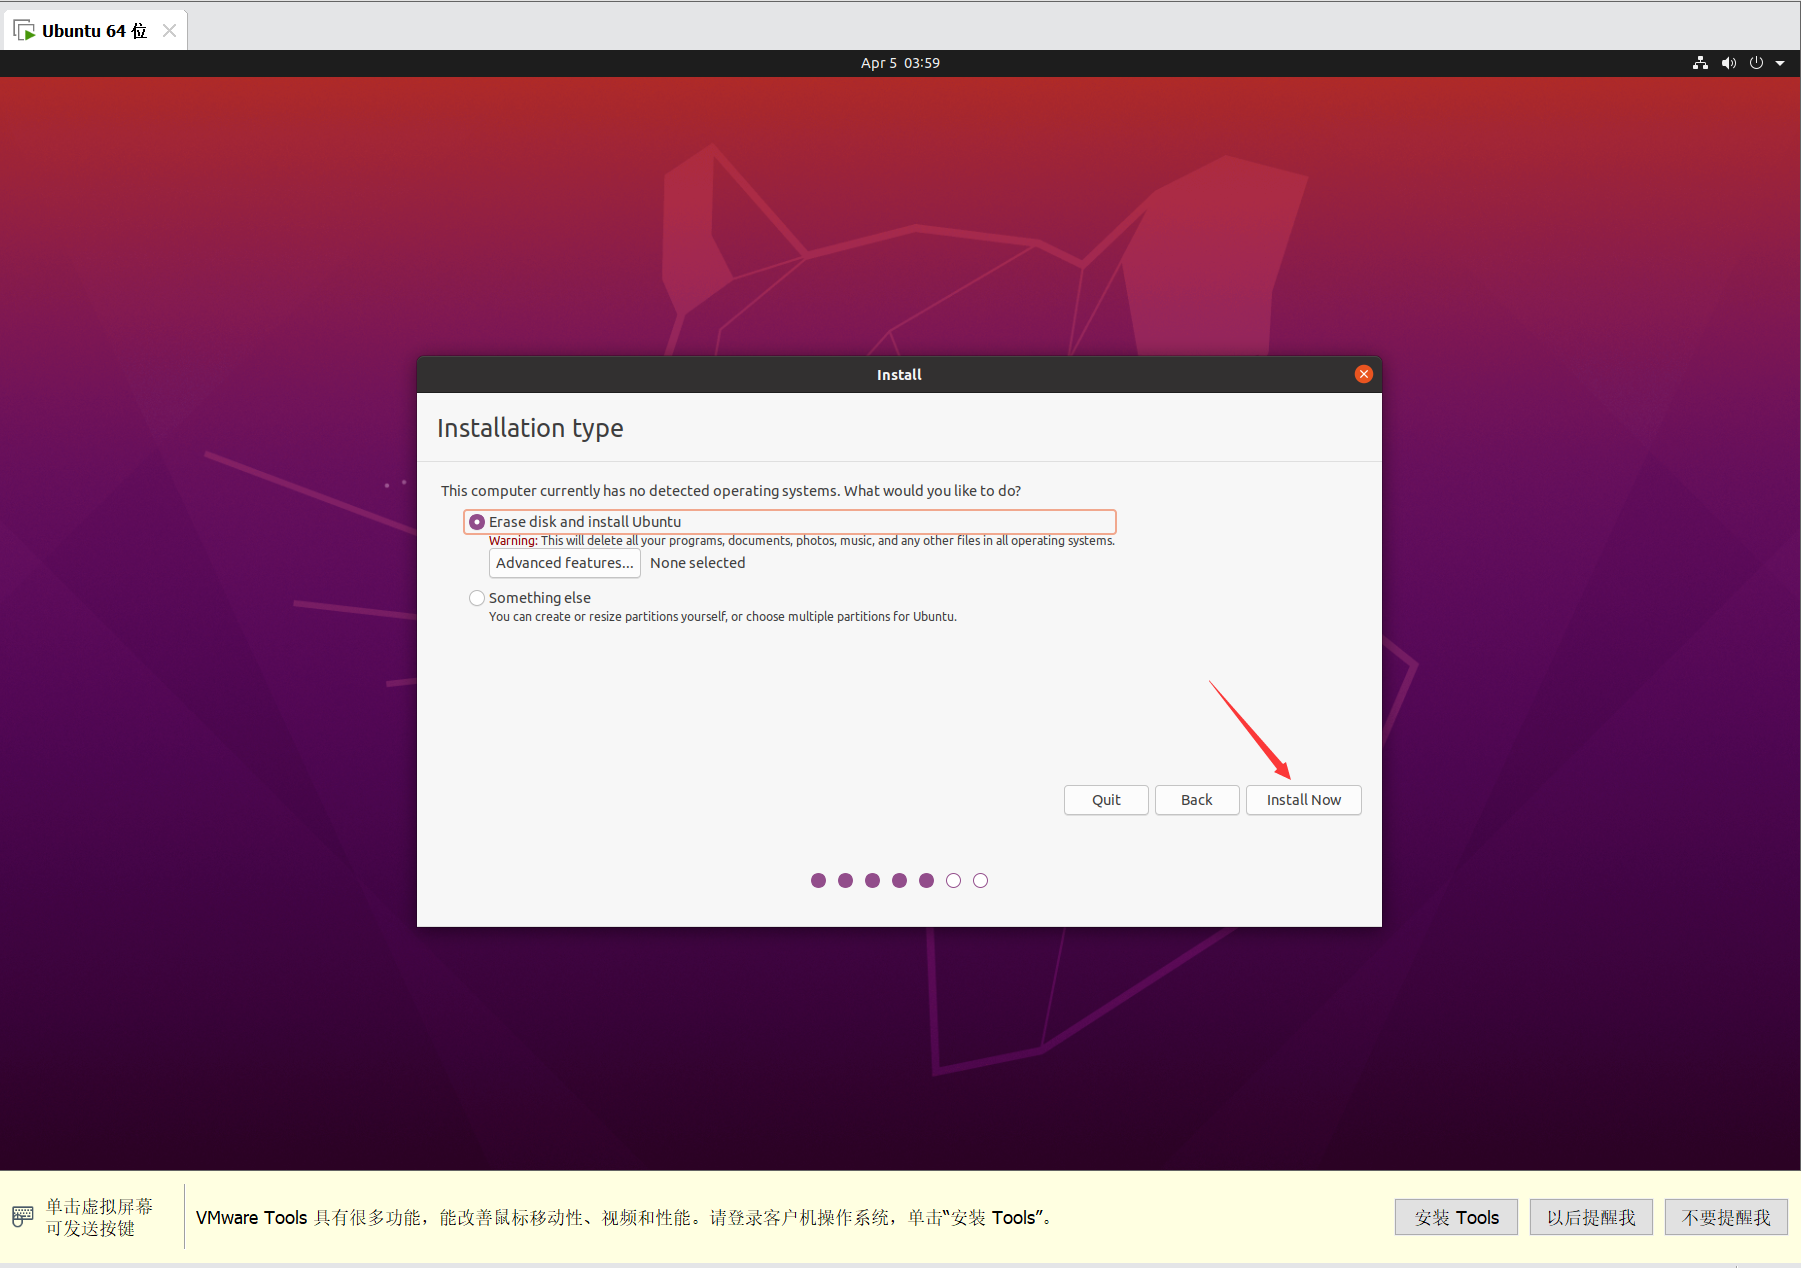Image resolution: width=1801 pixels, height=1268 pixels.
Task: Click the first progress dot
Action: [x=818, y=880]
